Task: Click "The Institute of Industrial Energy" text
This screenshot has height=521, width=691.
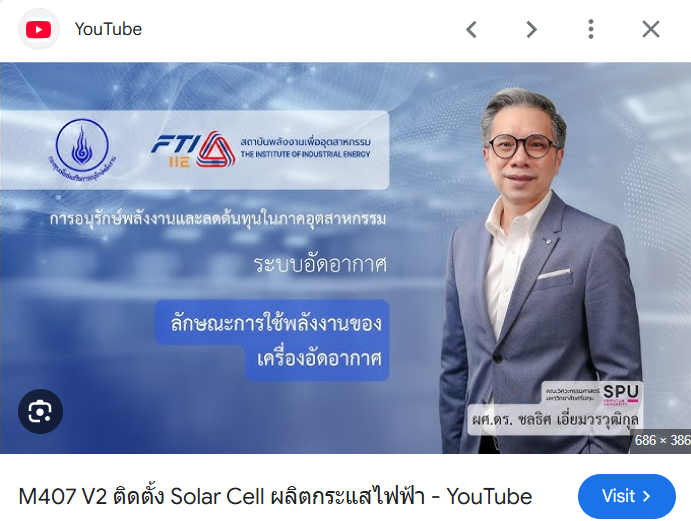Action: 305,154
